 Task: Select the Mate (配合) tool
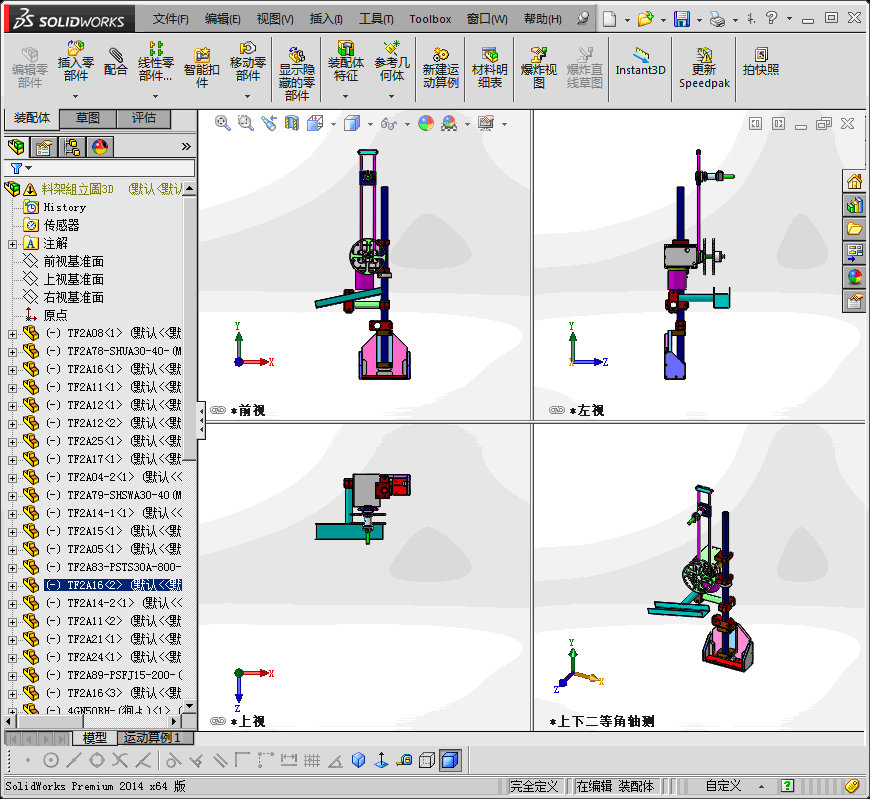point(116,61)
